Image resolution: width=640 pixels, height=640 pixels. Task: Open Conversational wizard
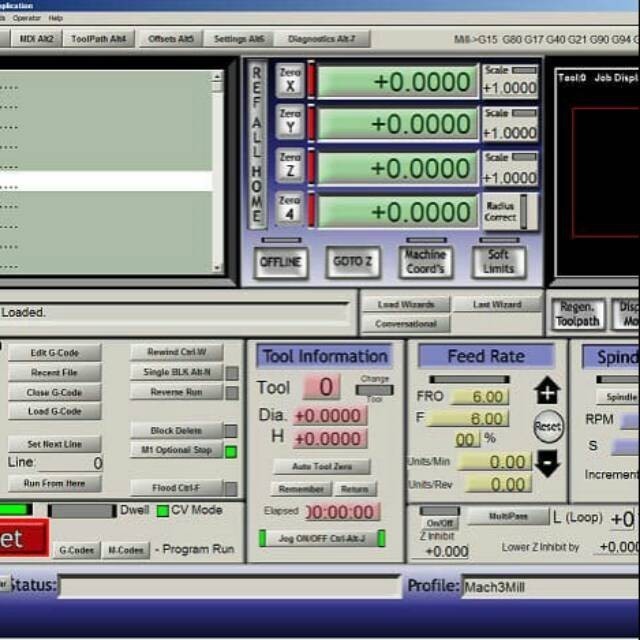pos(406,324)
